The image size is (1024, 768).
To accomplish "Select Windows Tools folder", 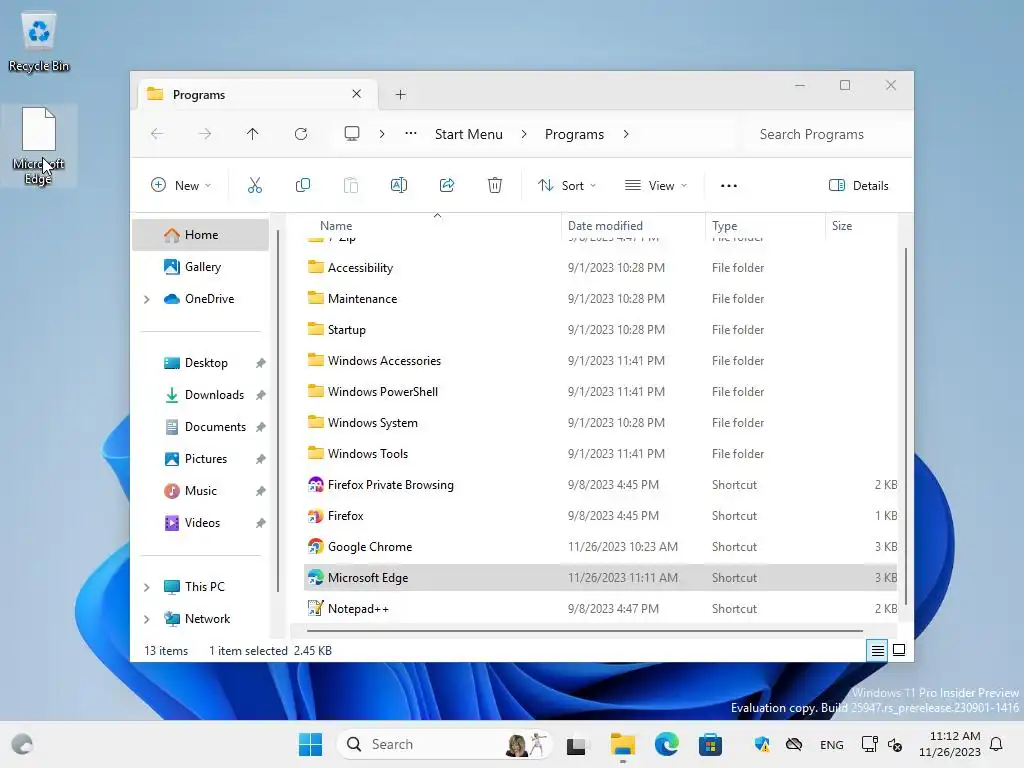I will pyautogui.click(x=600, y=454).
